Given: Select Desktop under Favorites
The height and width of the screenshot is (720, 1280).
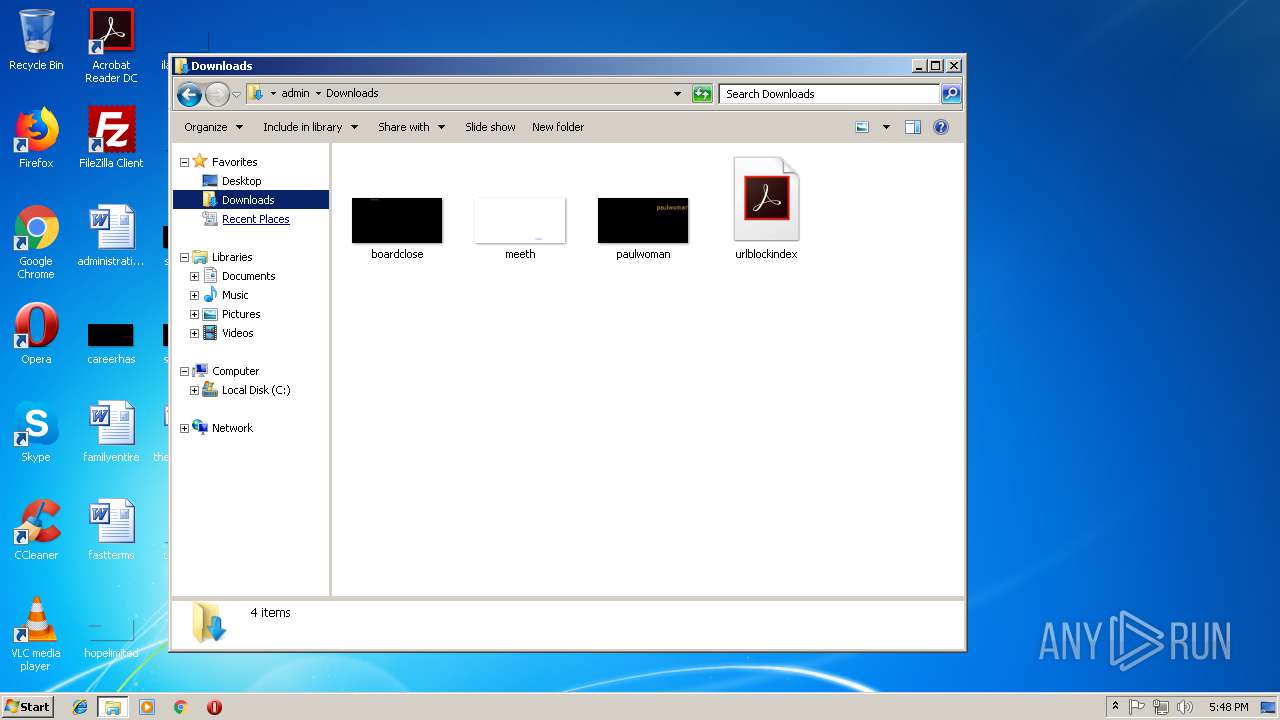Looking at the screenshot, I should click(241, 181).
